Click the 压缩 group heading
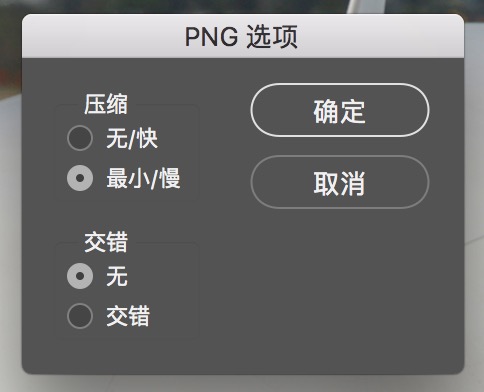The height and width of the screenshot is (392, 484). click(106, 104)
